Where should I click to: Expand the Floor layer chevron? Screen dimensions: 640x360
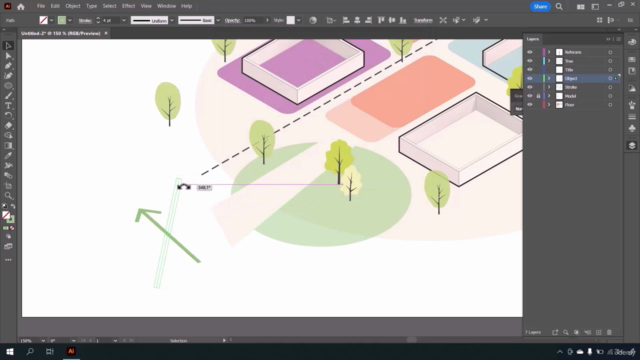coord(549,105)
